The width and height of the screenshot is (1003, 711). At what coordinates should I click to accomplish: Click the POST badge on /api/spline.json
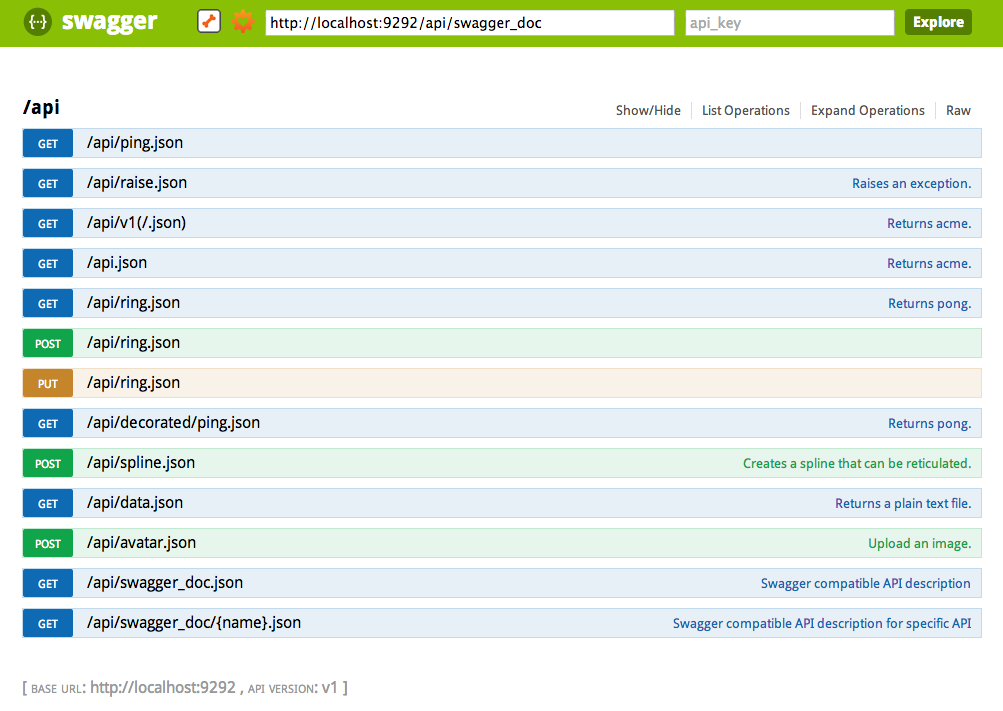[46, 463]
